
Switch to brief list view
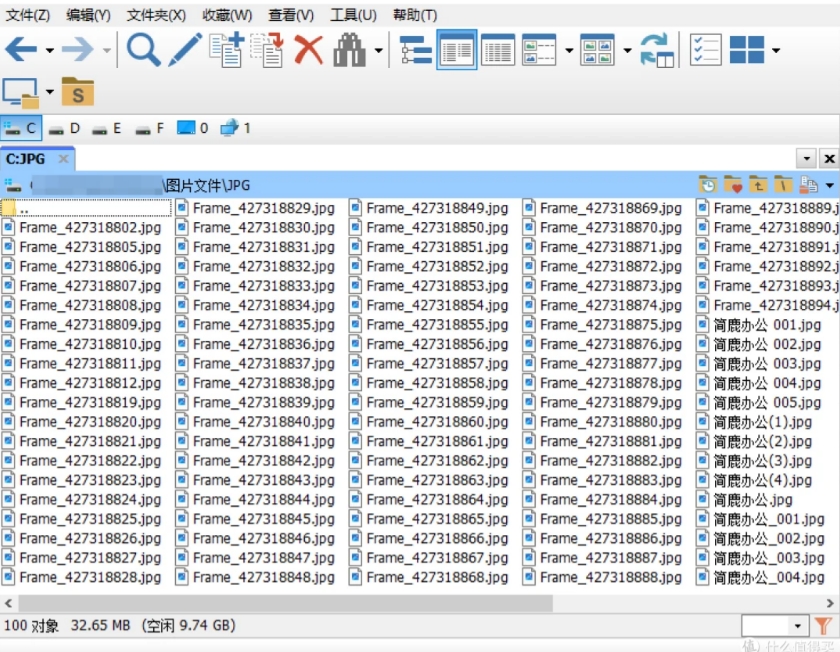tap(456, 50)
